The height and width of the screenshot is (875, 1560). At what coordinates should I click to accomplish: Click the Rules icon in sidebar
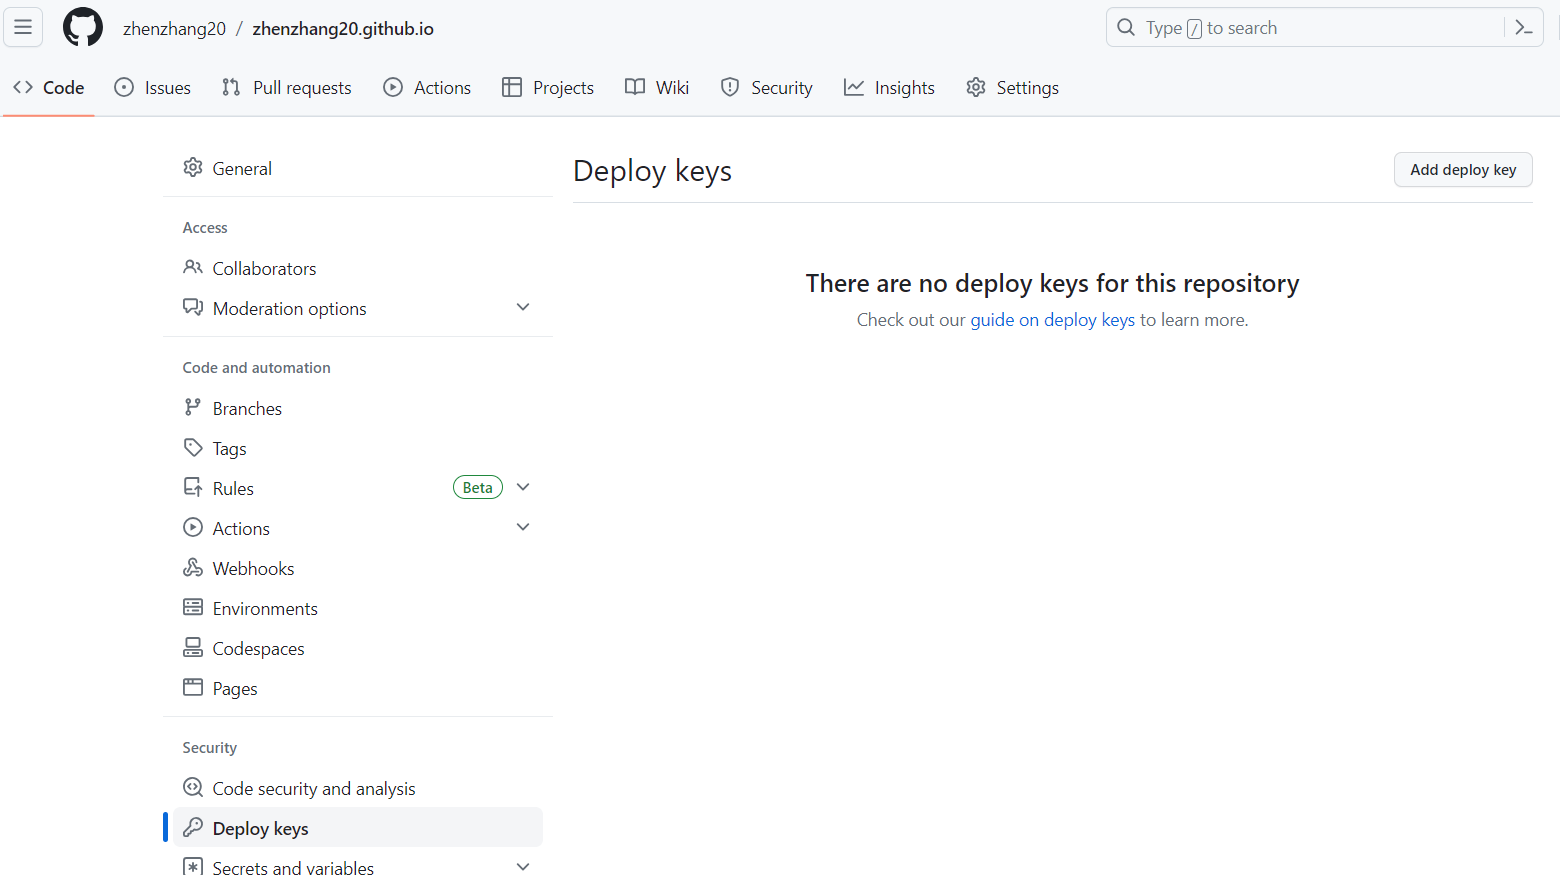pos(193,488)
